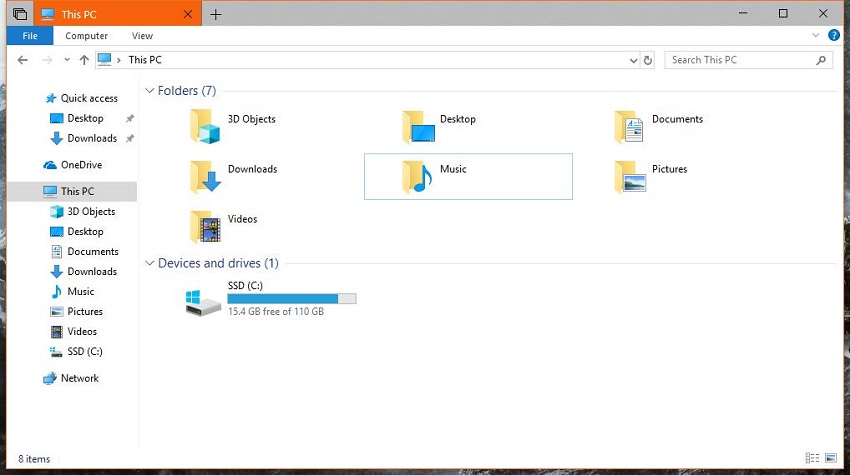Image resolution: width=850 pixels, height=475 pixels.
Task: Expand the ribbon with the chevron
Action: coord(816,35)
